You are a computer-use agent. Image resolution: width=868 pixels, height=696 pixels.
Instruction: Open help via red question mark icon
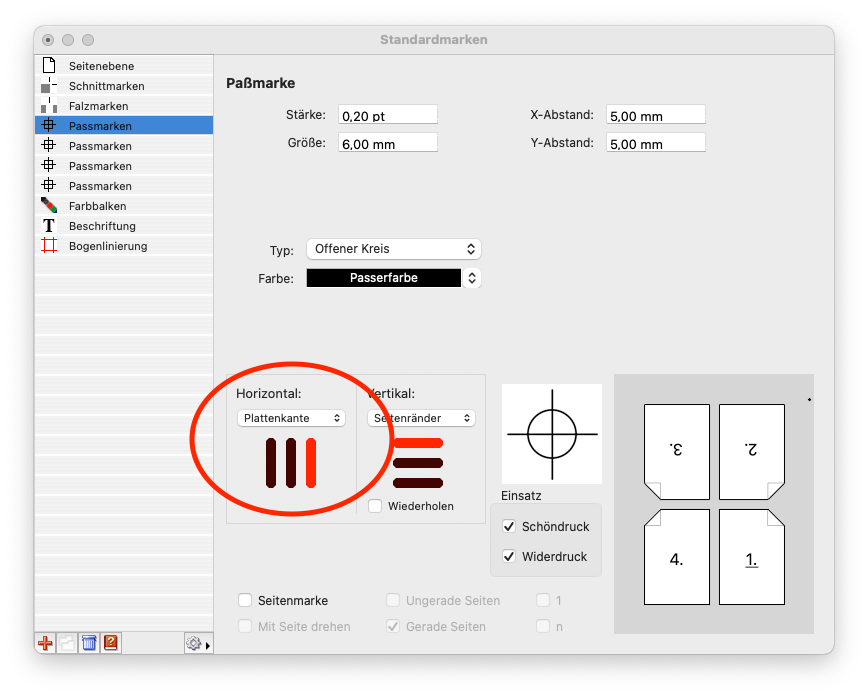111,643
